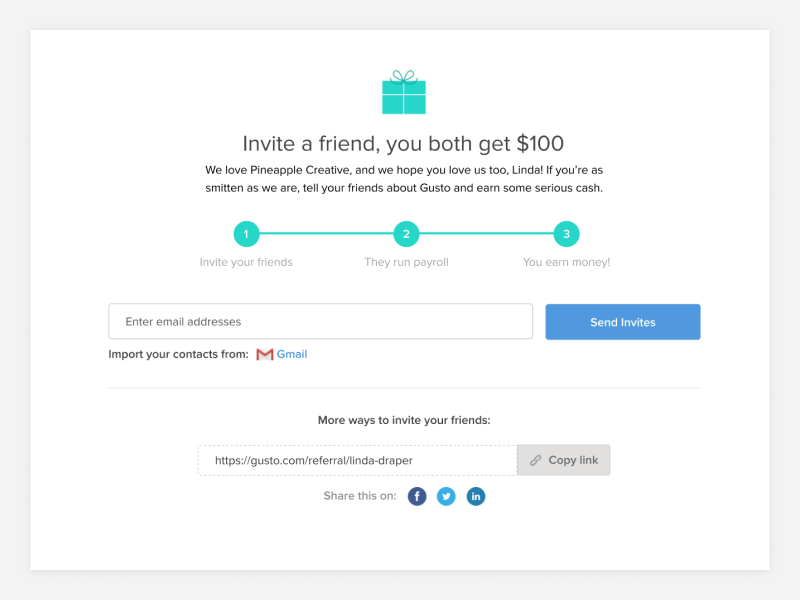Image resolution: width=800 pixels, height=600 pixels.
Task: Click the "Share this on:" label
Action: (360, 496)
